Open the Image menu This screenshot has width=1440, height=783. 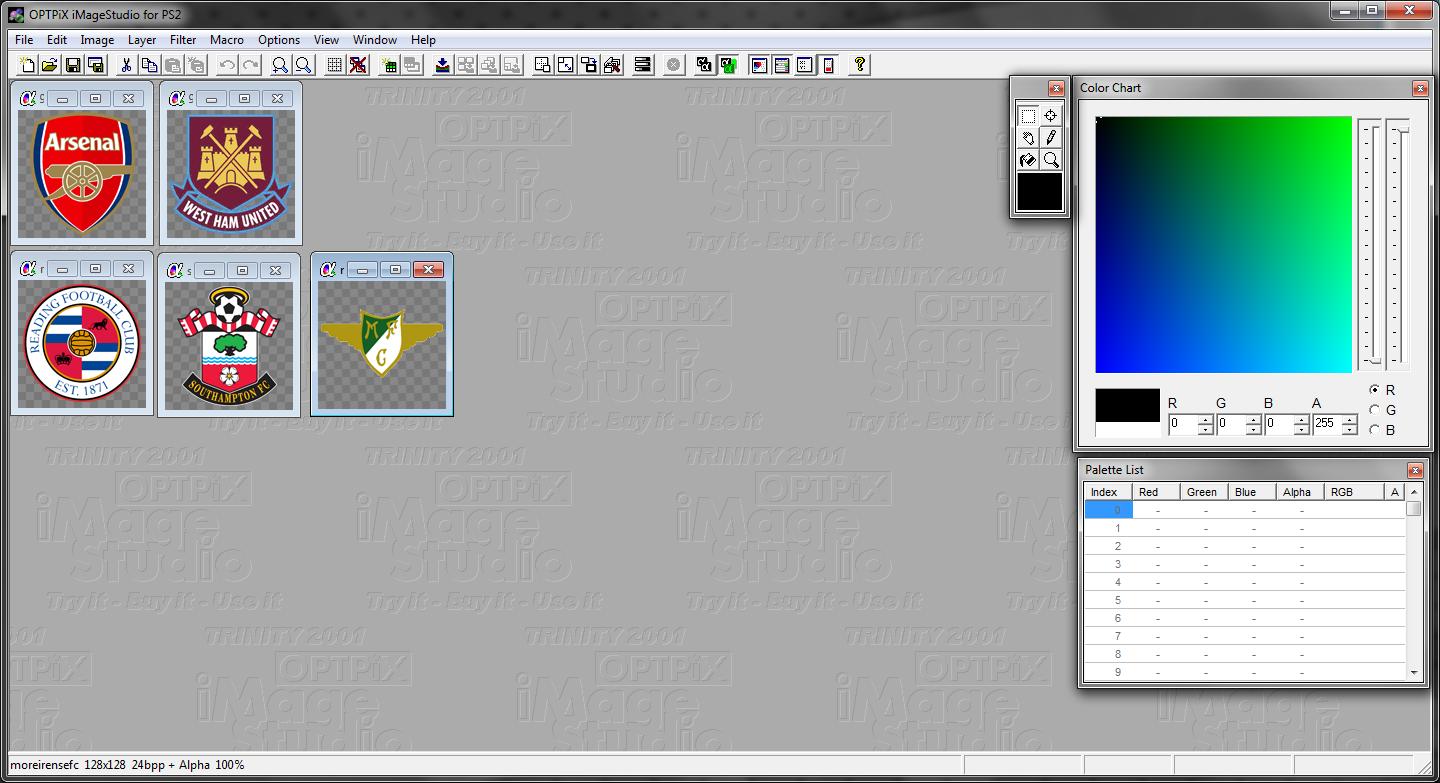tap(97, 40)
